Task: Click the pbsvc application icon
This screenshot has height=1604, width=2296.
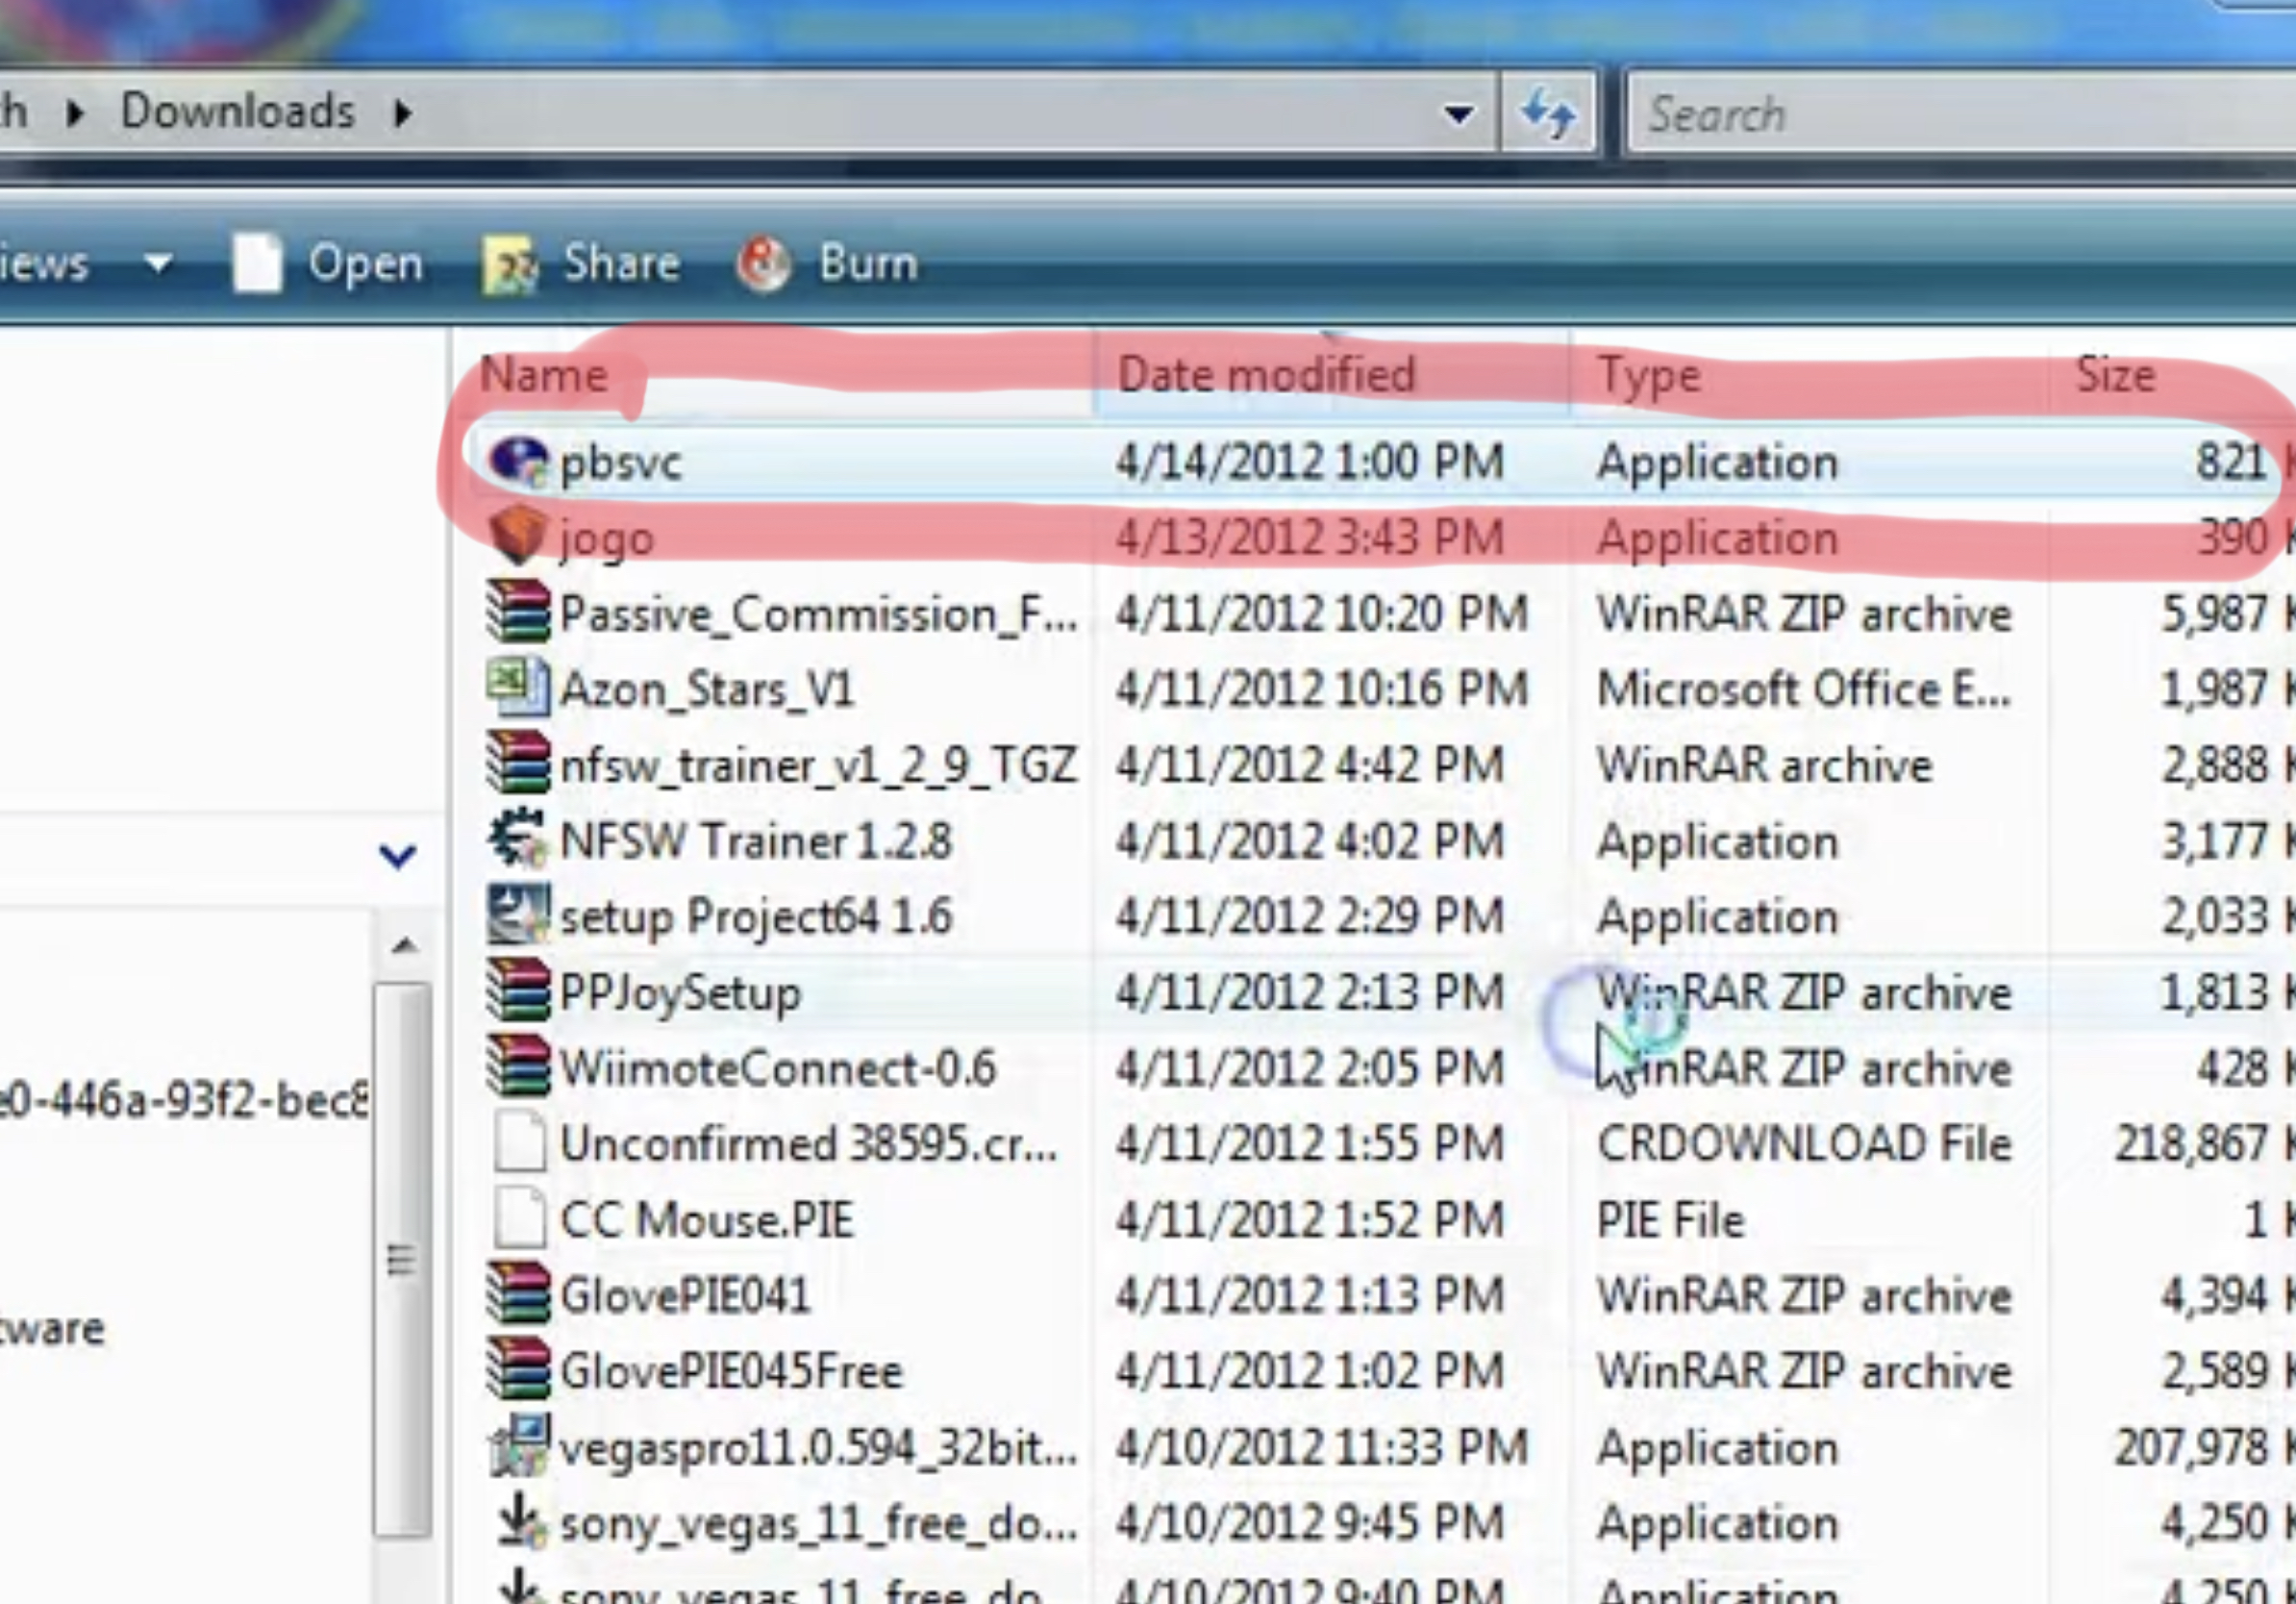Action: [518, 463]
